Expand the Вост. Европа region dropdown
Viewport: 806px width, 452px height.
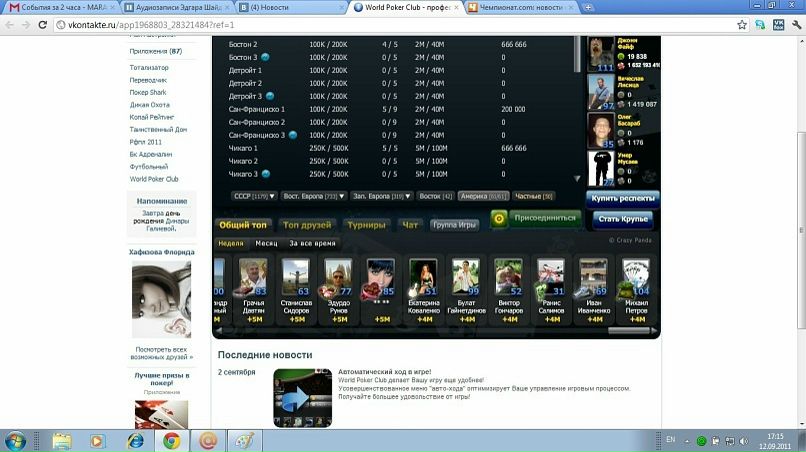pyautogui.click(x=312, y=197)
